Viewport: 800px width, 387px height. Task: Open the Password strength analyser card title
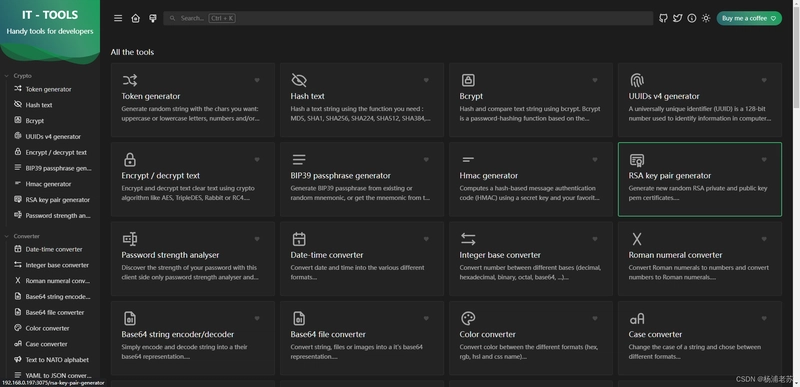[170, 255]
